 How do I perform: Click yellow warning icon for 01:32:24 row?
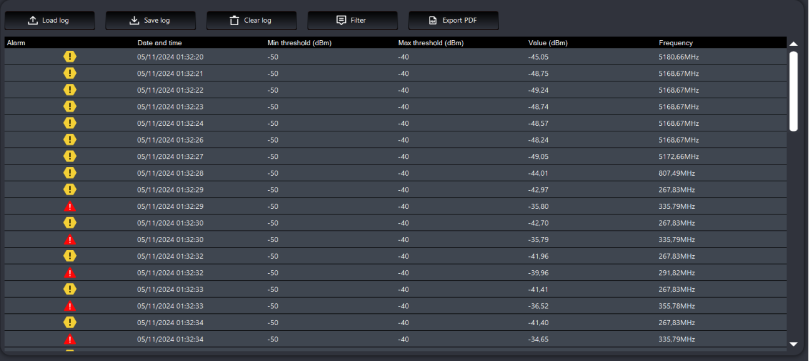click(70, 123)
